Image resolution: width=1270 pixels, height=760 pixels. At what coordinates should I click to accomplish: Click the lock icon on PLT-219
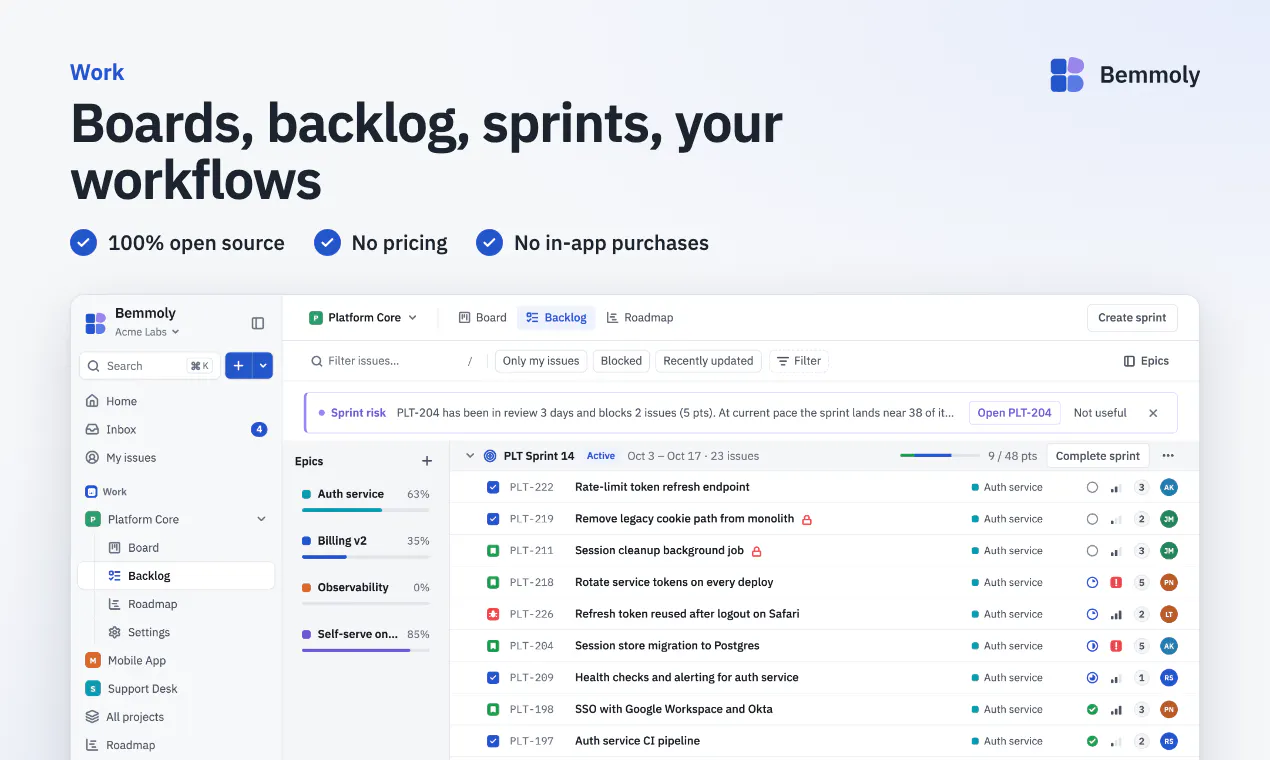(x=807, y=520)
